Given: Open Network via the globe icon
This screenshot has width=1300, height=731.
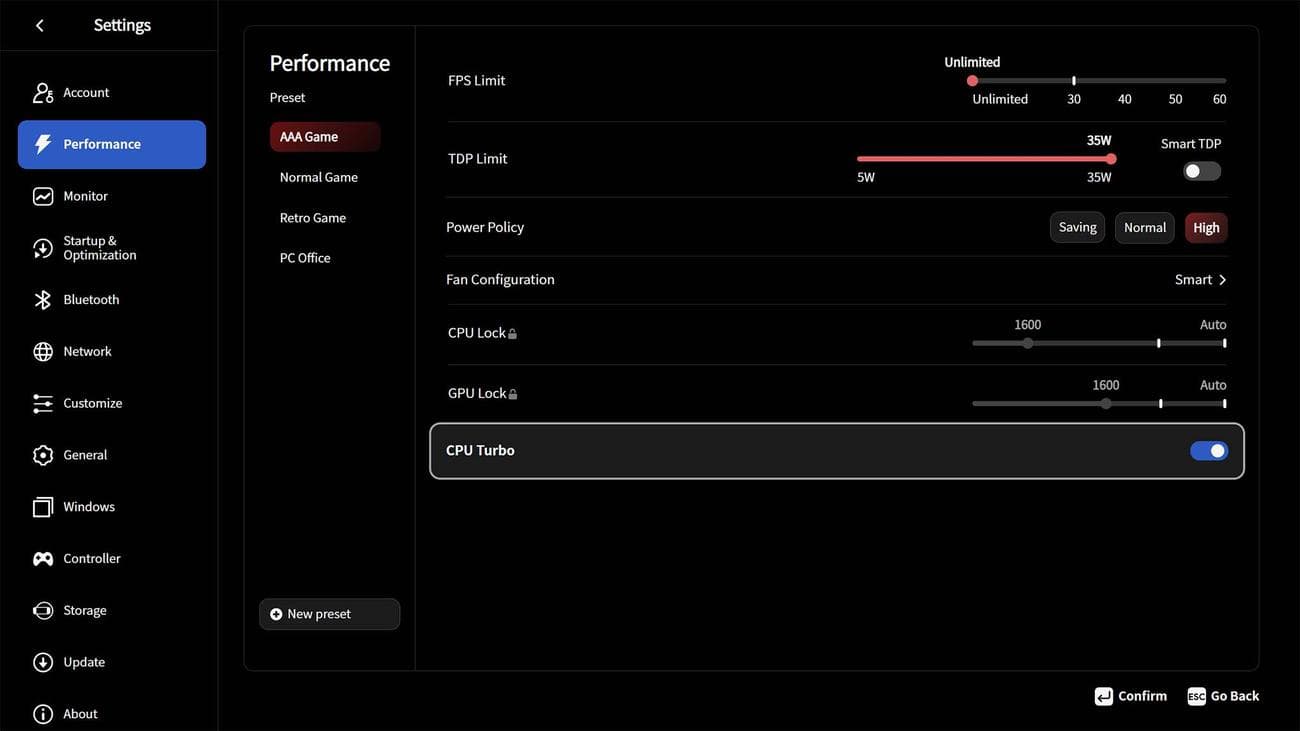Looking at the screenshot, I should pyautogui.click(x=43, y=352).
